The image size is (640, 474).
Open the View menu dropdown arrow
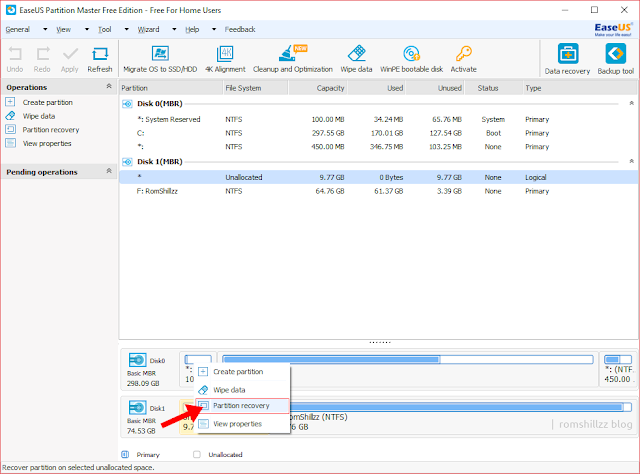[87, 29]
